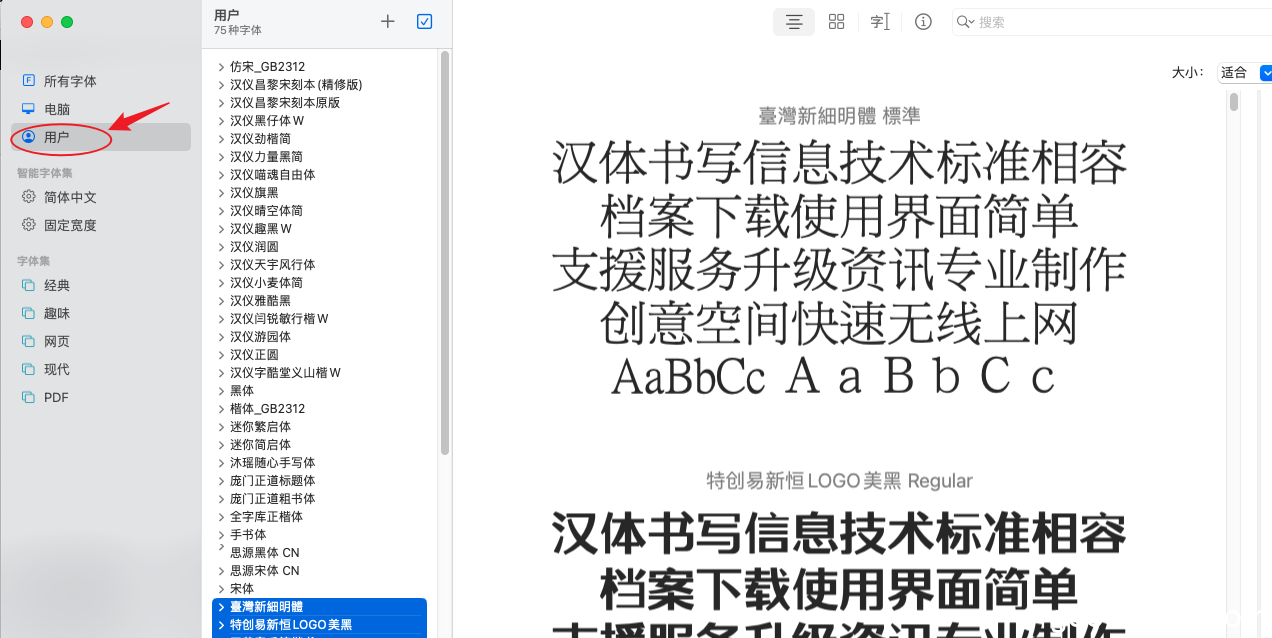Viewport: 1272px width, 638px height.
Task: Click the font list scrollbar
Action: click(x=444, y=250)
